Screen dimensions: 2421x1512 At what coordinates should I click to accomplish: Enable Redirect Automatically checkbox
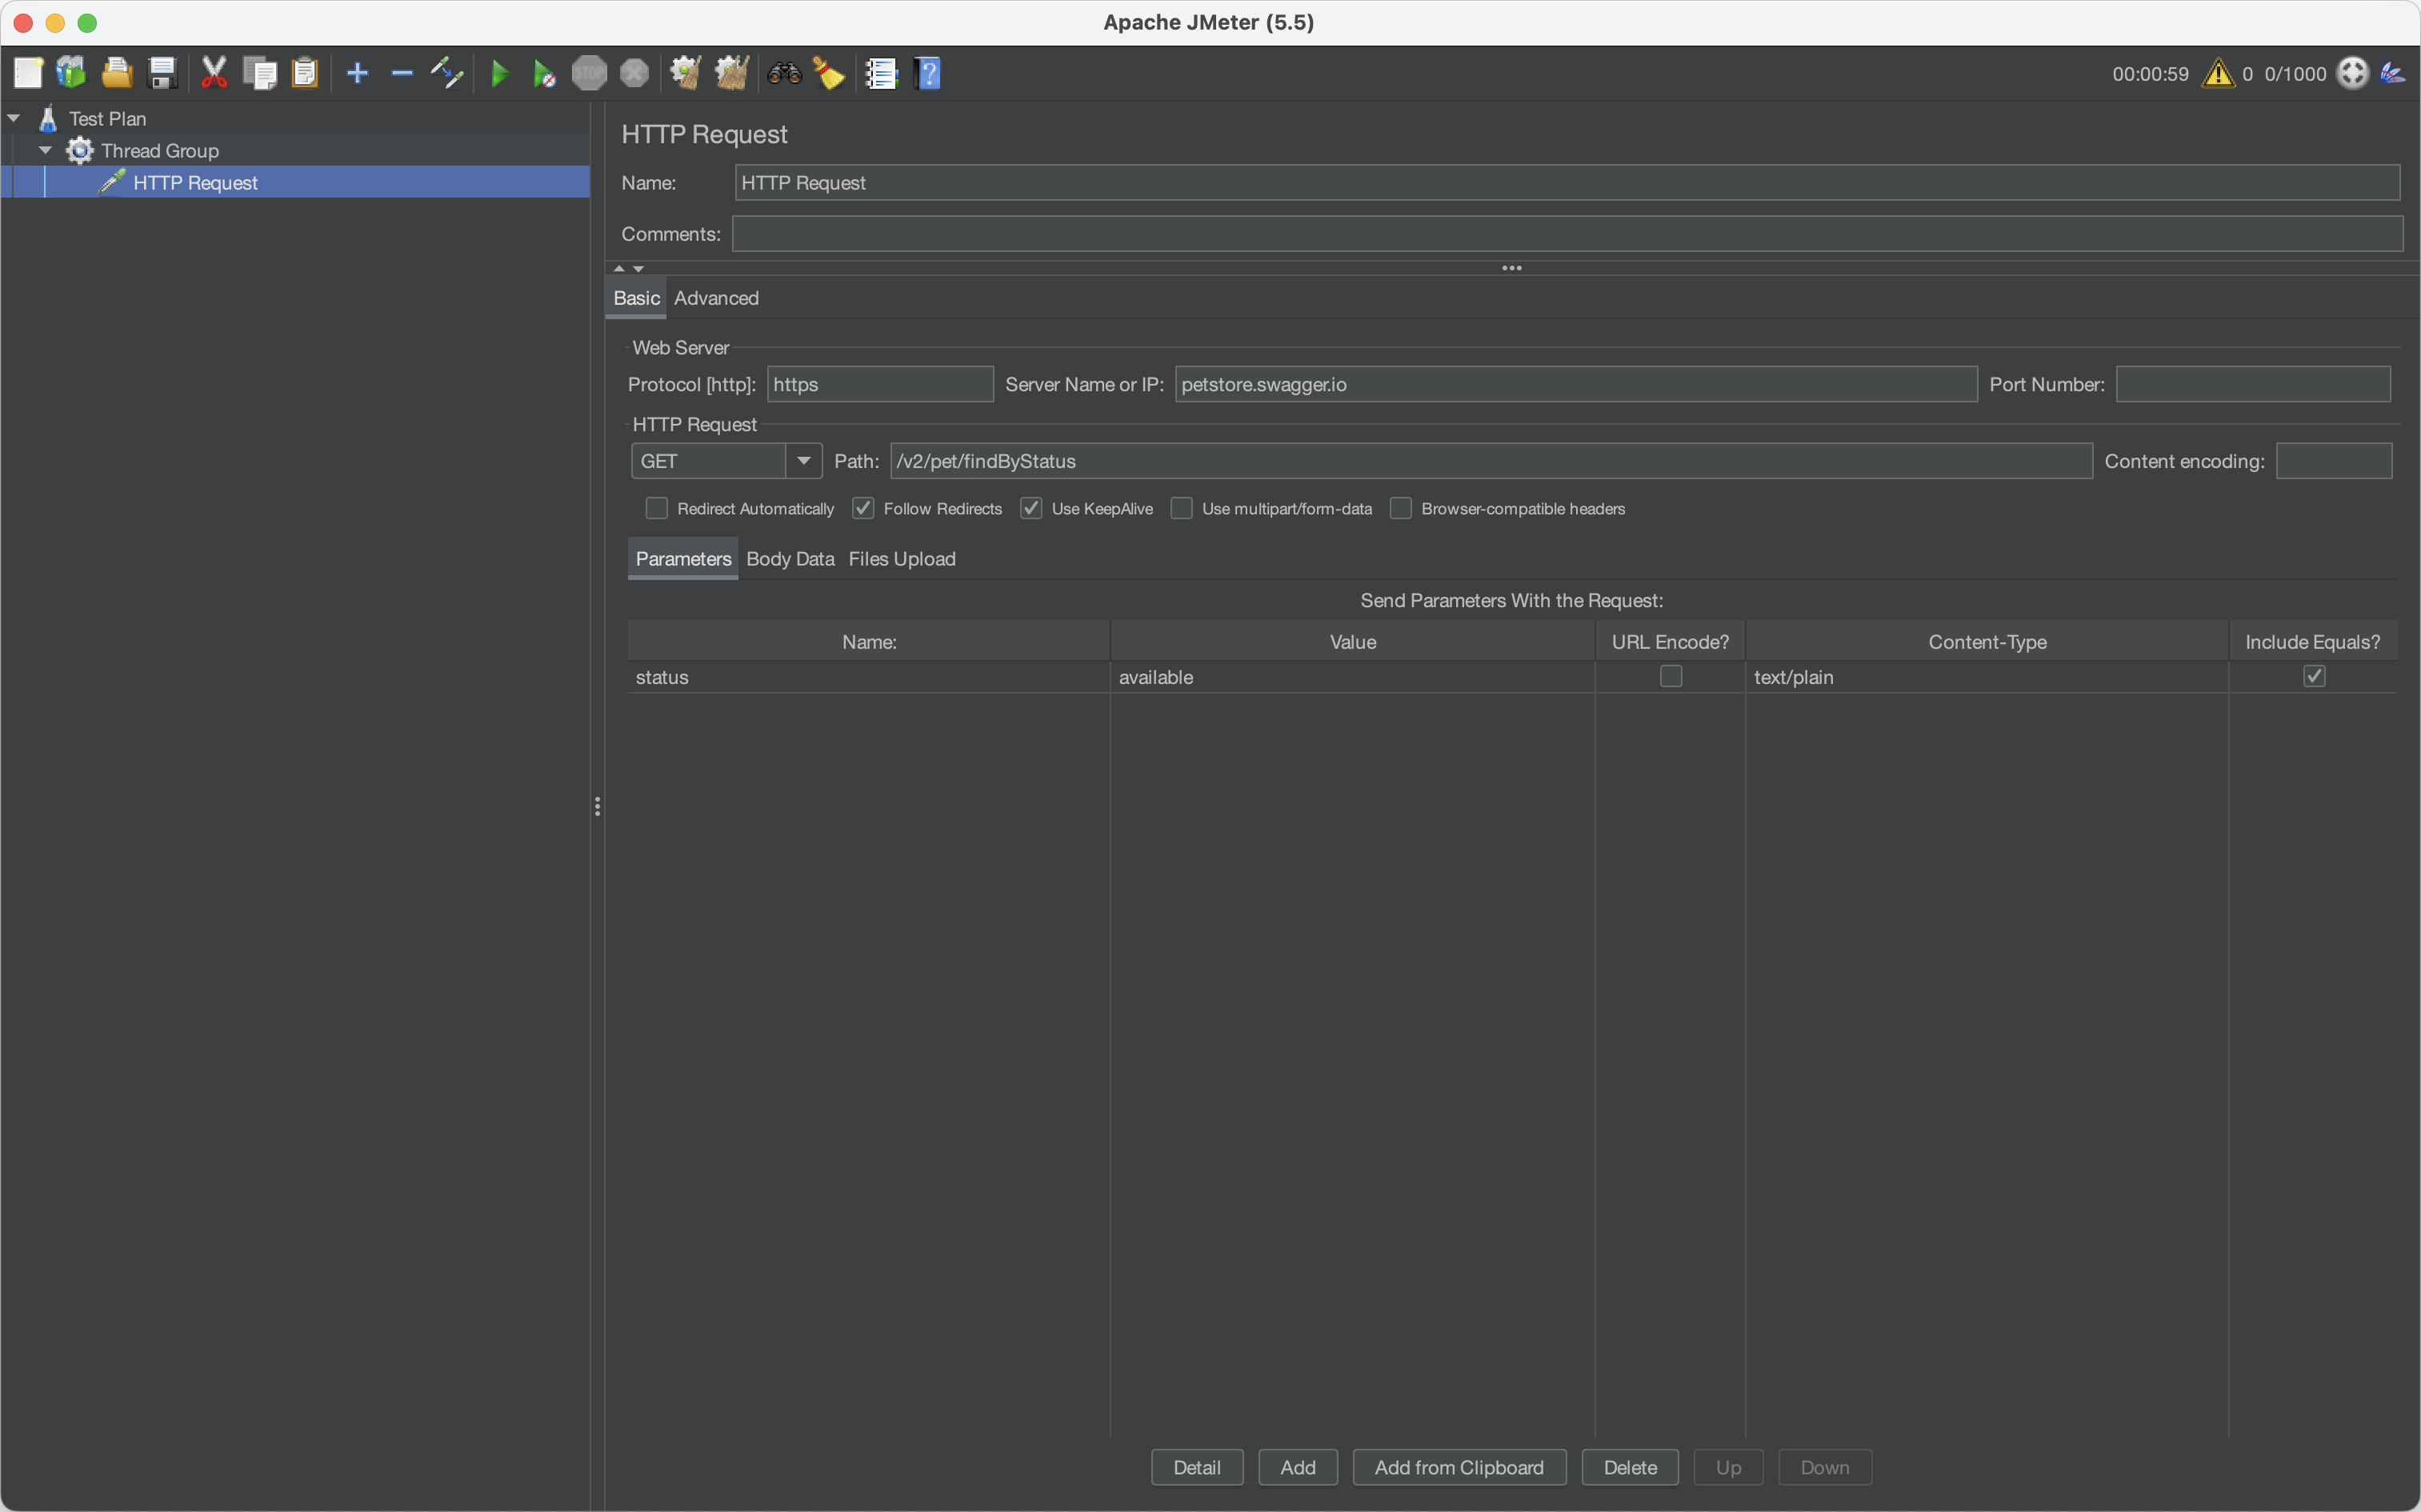click(x=656, y=508)
